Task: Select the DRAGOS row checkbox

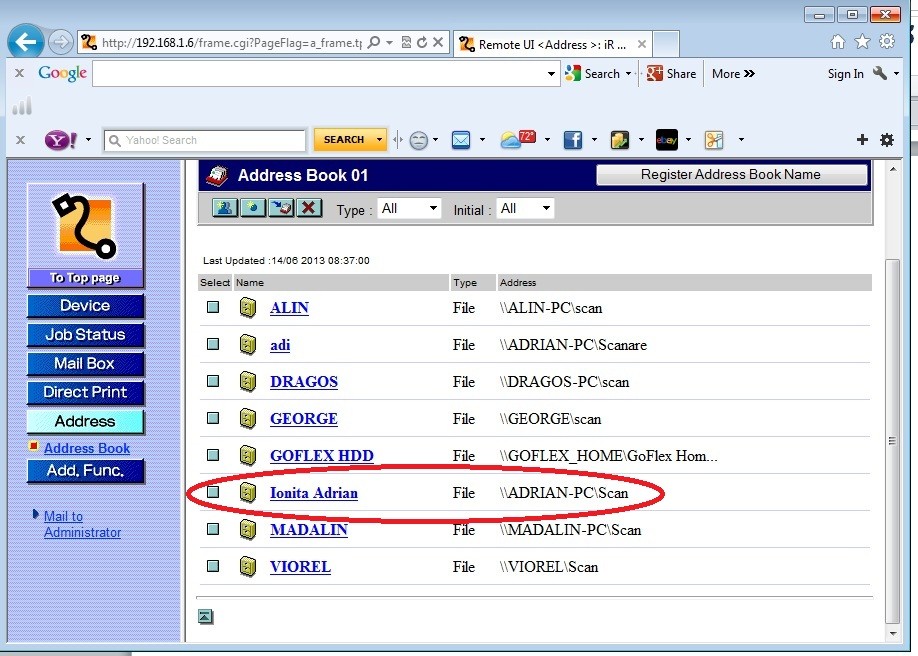Action: tap(213, 381)
